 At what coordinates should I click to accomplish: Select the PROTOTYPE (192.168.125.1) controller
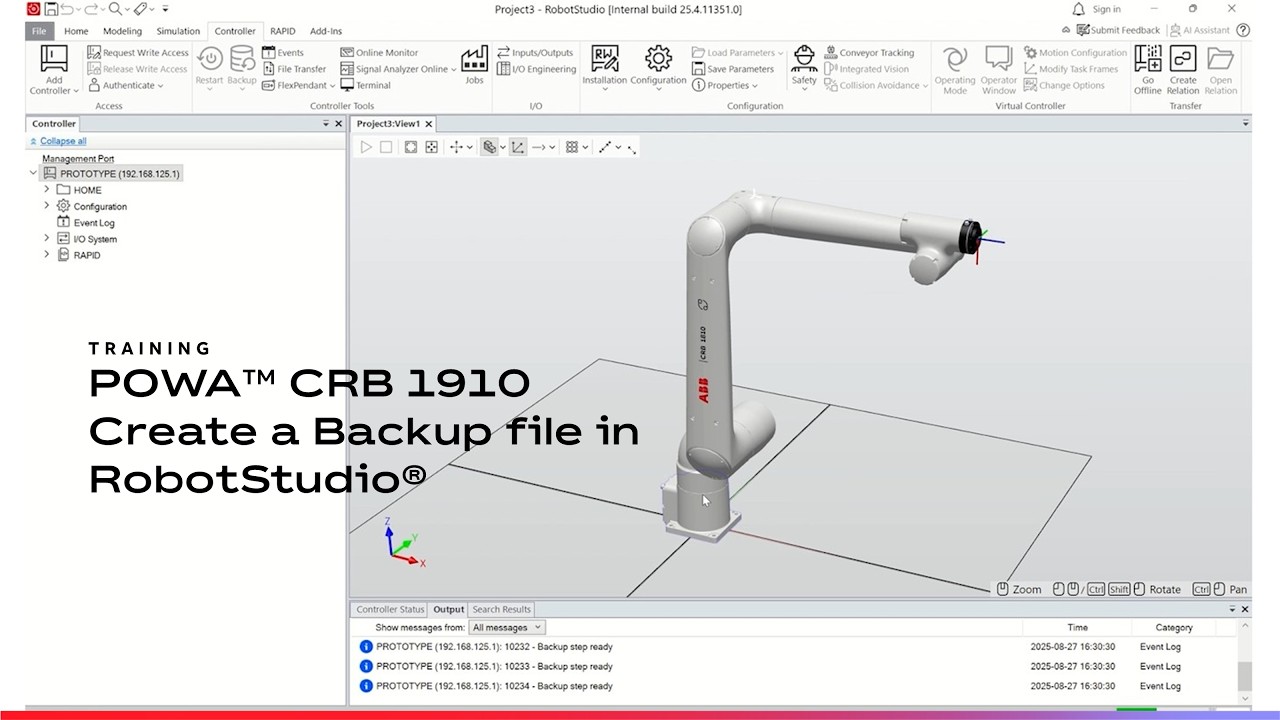click(x=111, y=173)
